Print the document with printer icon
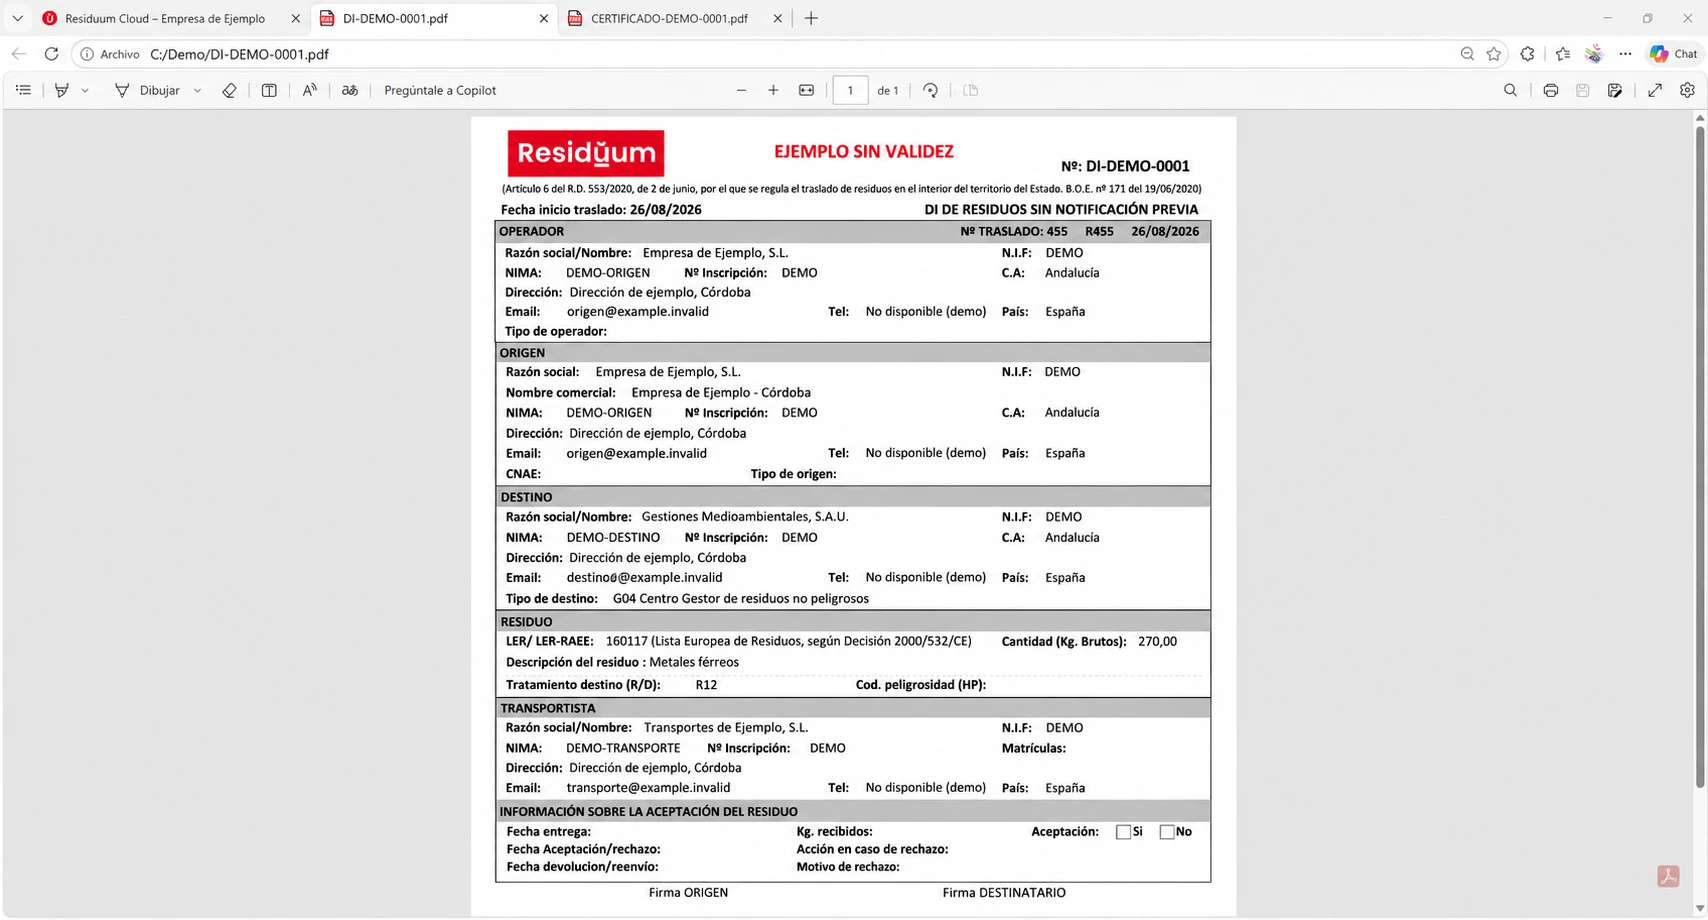Viewport: 1708px width, 920px height. tap(1550, 90)
